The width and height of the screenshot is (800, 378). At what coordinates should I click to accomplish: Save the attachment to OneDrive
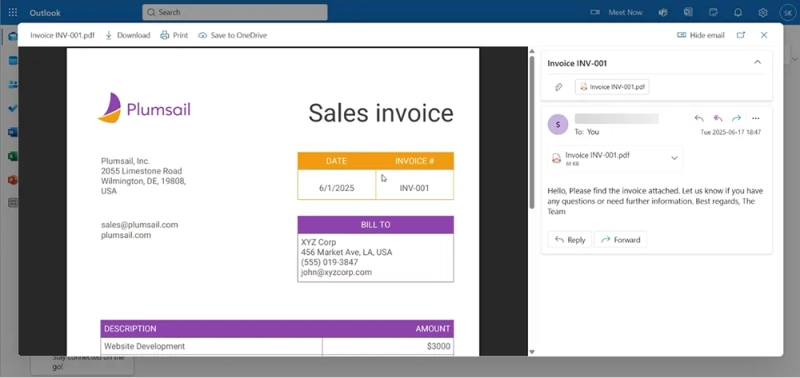coord(233,35)
